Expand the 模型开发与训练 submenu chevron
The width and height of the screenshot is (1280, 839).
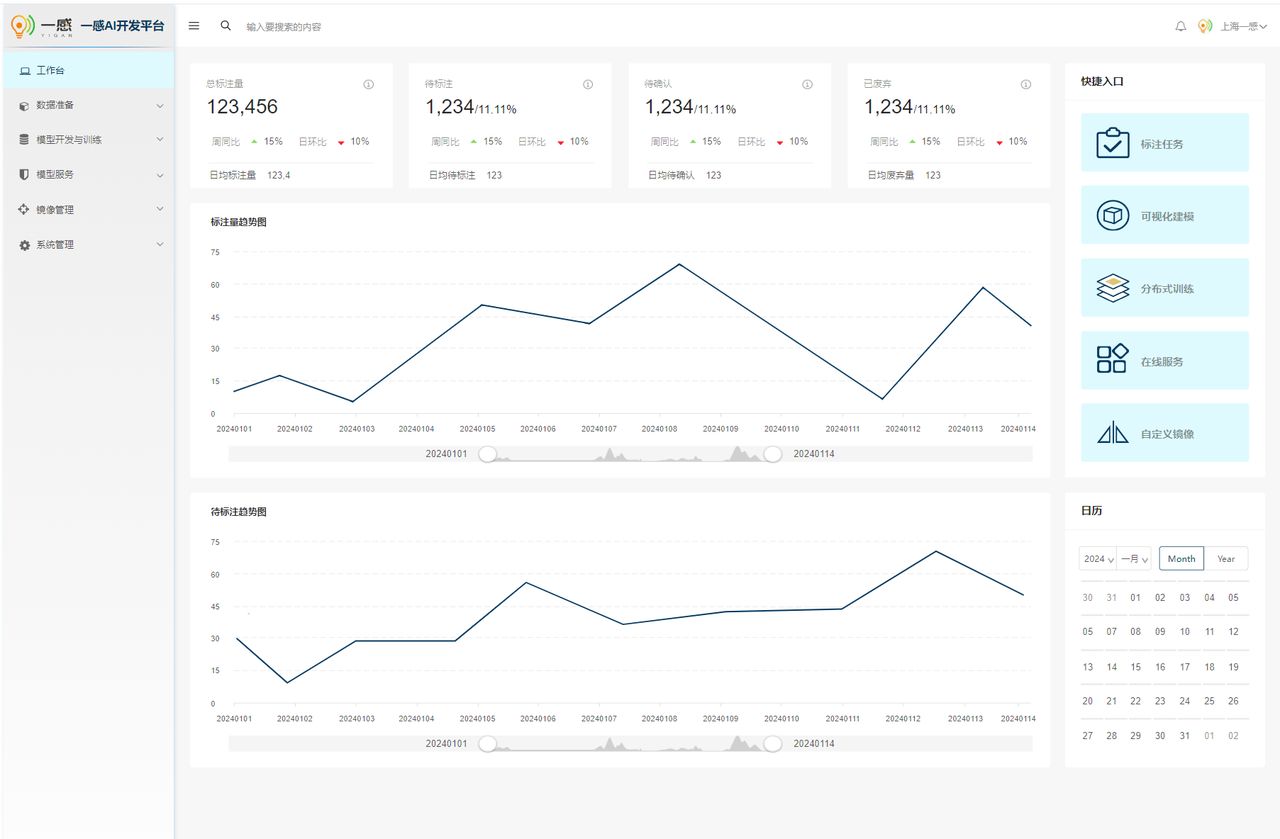(160, 140)
